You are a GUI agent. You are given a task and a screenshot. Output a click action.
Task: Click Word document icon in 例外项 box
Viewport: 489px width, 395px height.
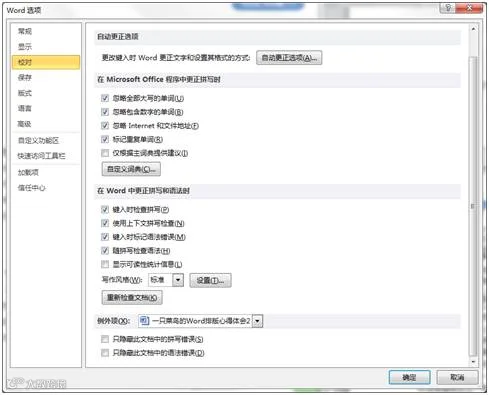click(x=144, y=321)
